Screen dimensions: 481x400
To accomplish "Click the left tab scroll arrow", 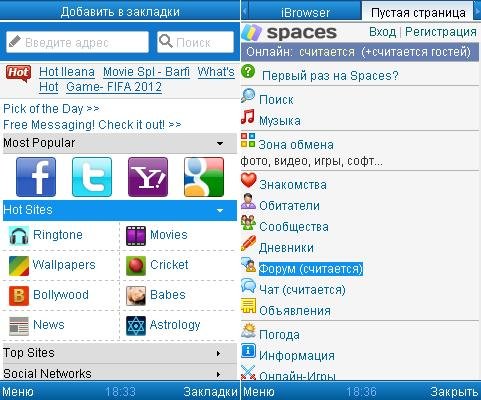I will 245,11.
